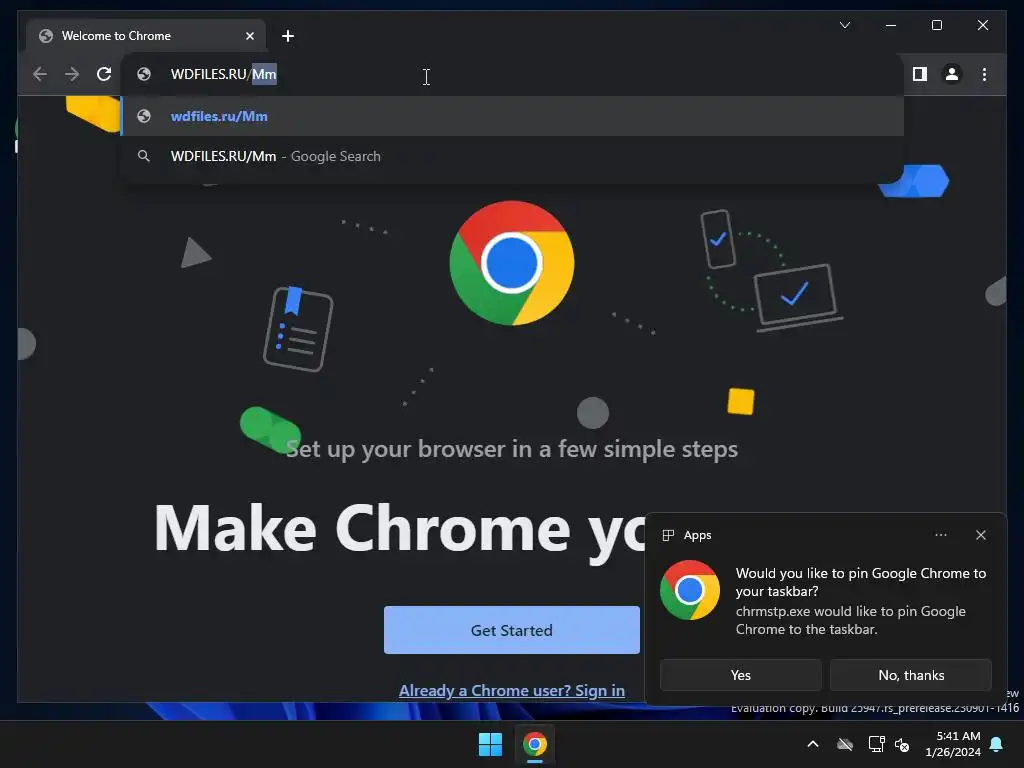
Task: Click the muted volume tray icon
Action: coord(902,744)
